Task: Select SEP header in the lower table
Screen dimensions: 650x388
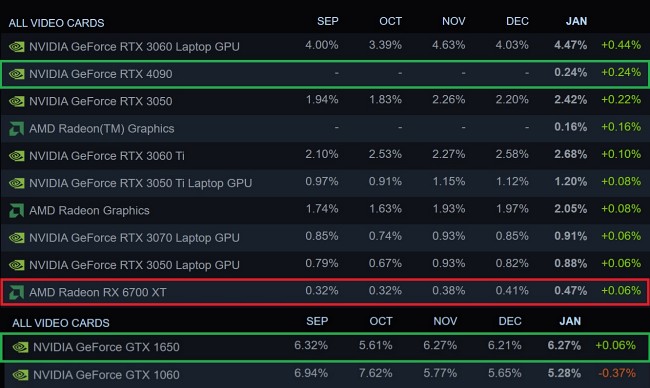Action: [x=317, y=321]
